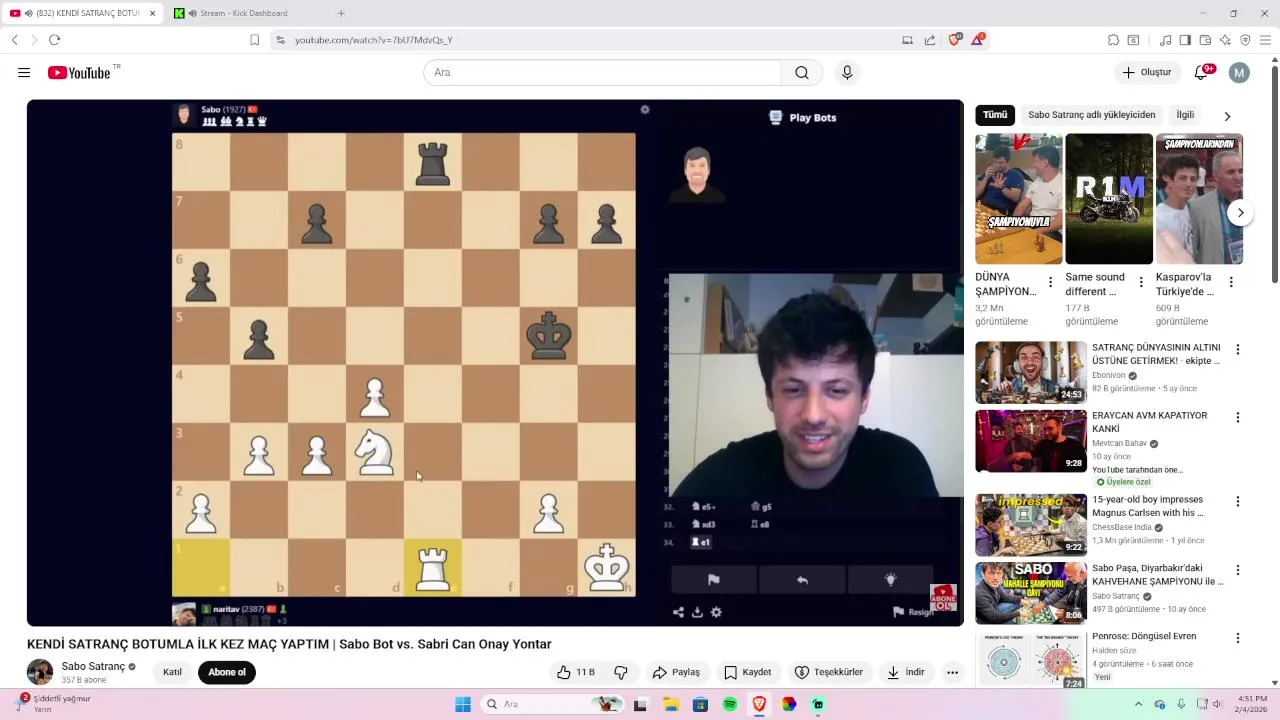Click the İndir download button
The image size is (1280, 720).
click(906, 672)
